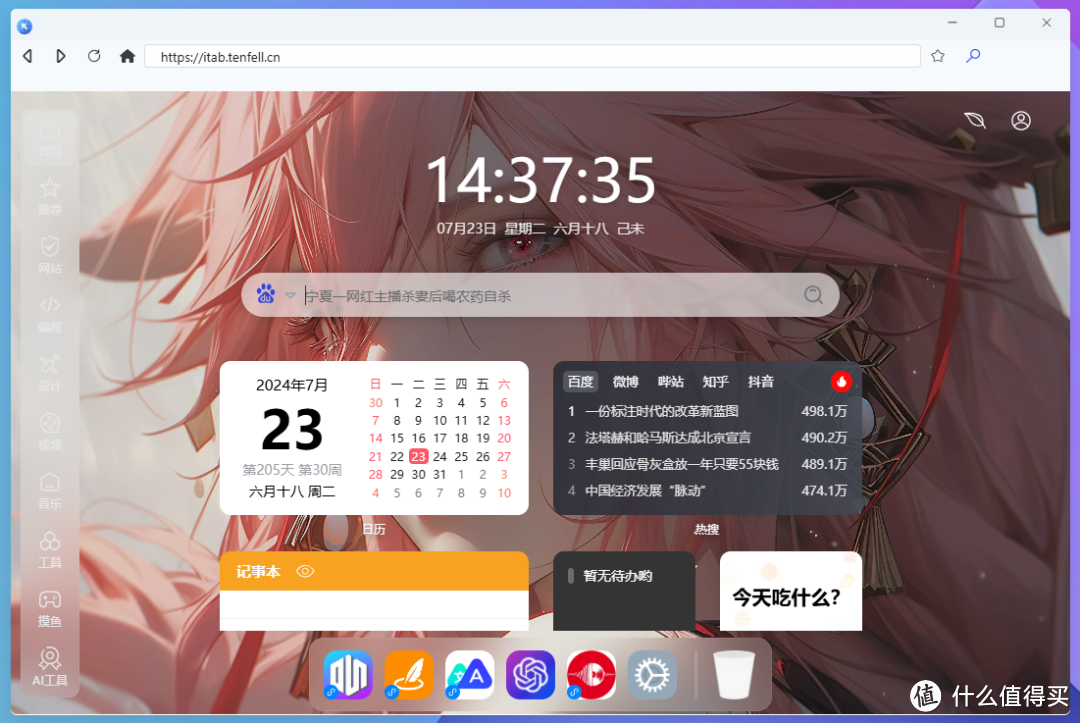Open the 摸鱼 gamepad icon in the sidebar
Viewport: 1080px width, 723px height.
tap(50, 606)
